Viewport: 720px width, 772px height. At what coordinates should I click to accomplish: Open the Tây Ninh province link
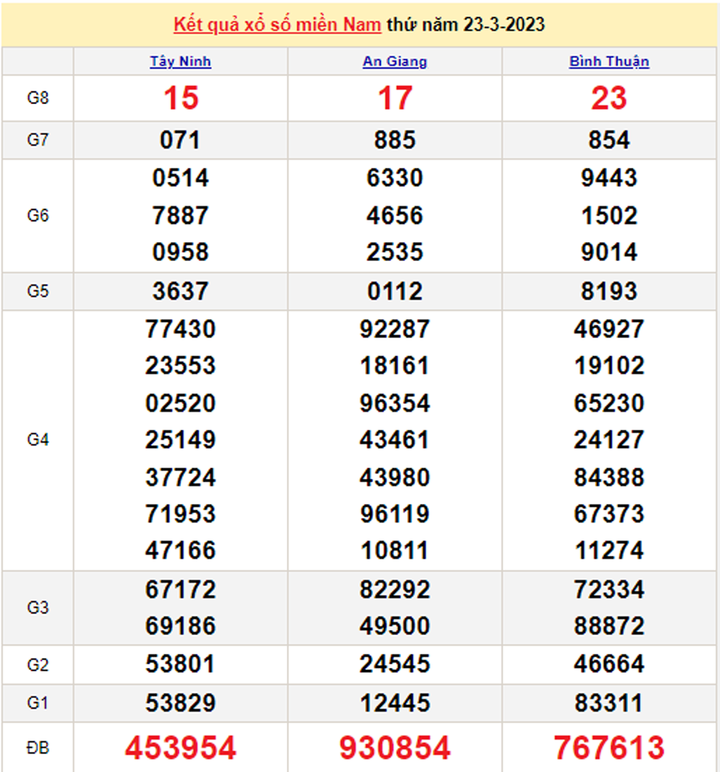(x=180, y=61)
